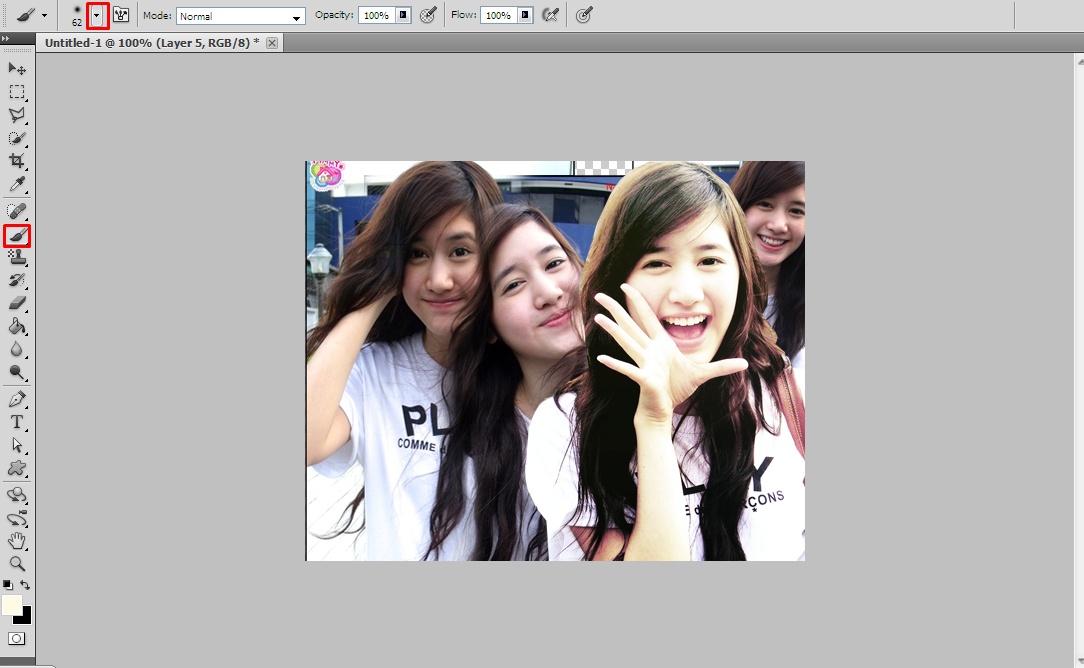Select the Rectangular Marquee tool
This screenshot has height=668, width=1084.
[17, 92]
